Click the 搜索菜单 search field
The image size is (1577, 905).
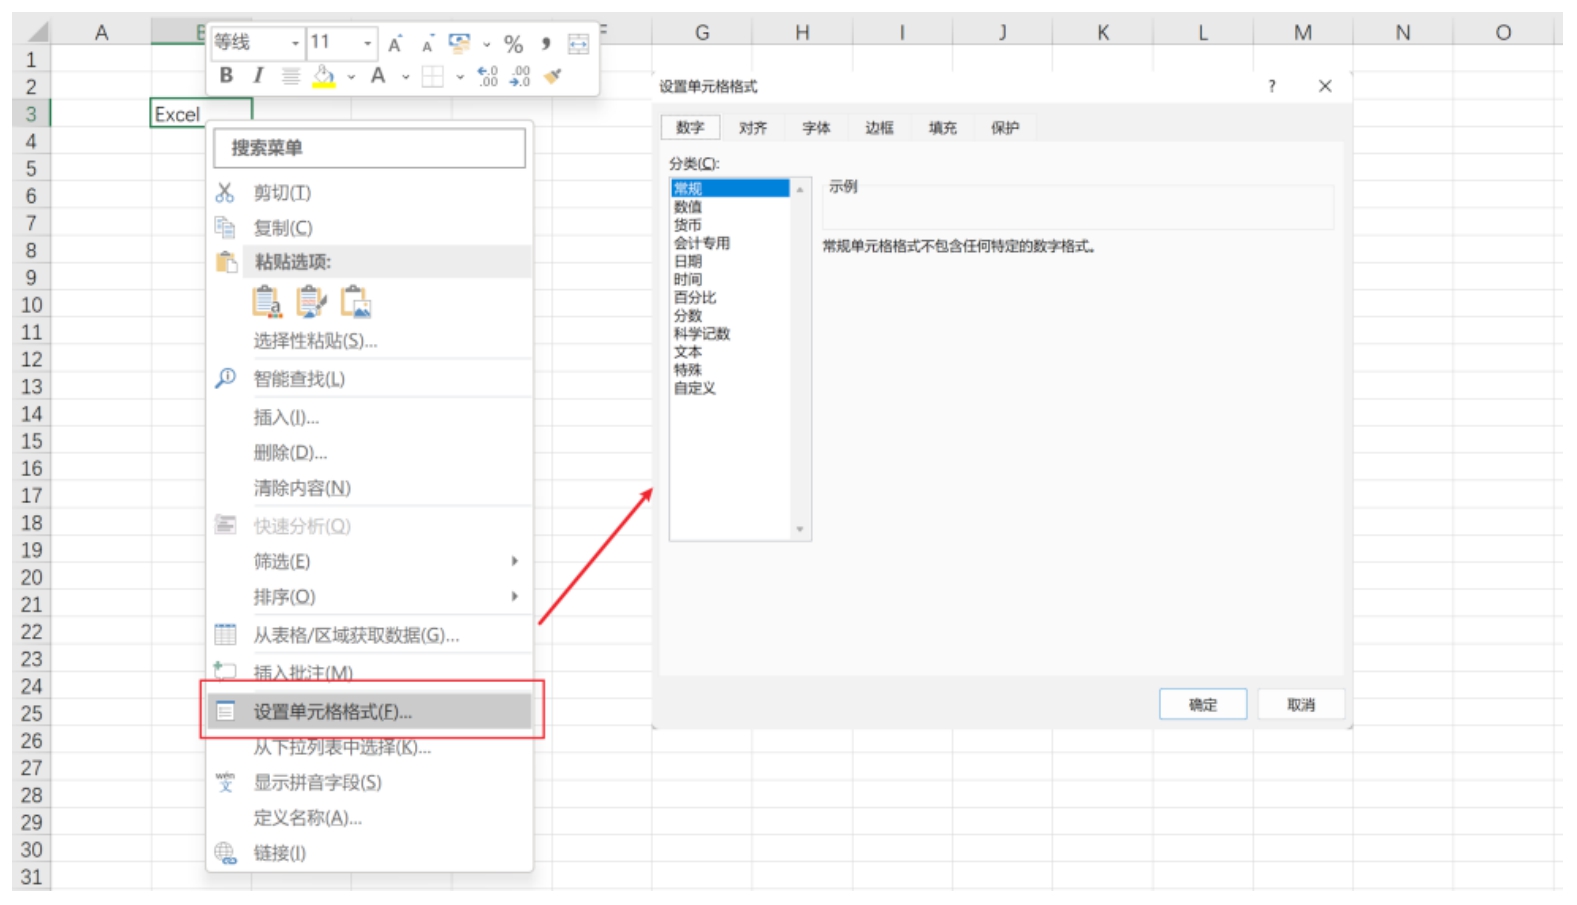coord(369,148)
